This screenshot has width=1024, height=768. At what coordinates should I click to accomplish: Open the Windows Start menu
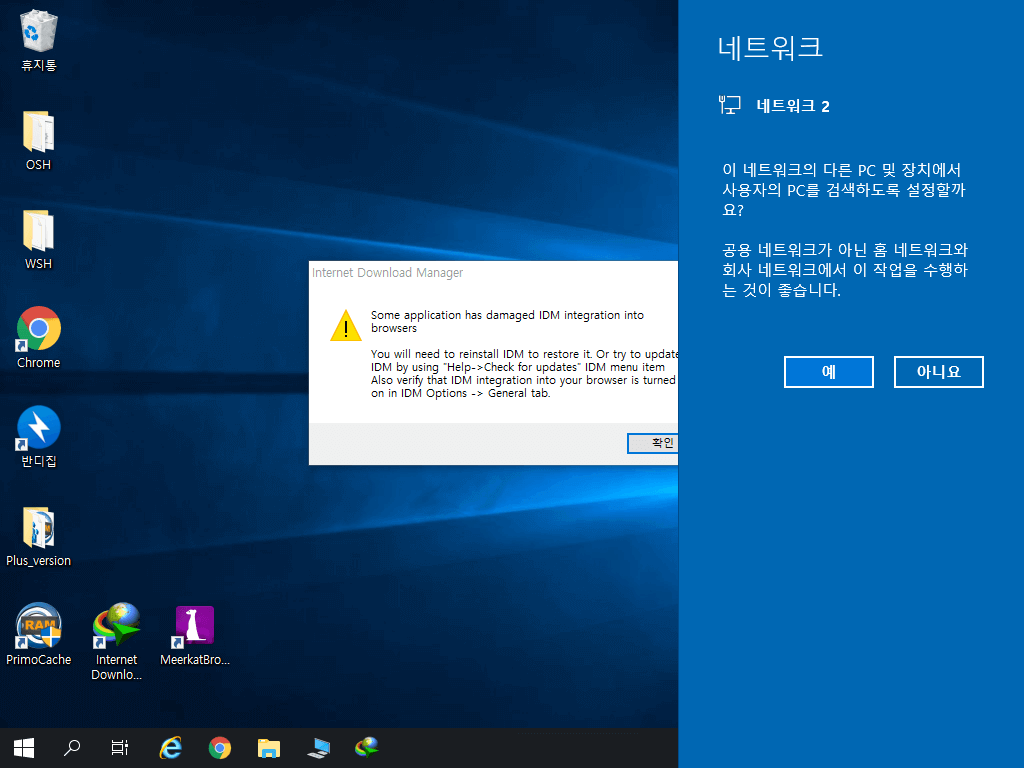click(x=24, y=748)
